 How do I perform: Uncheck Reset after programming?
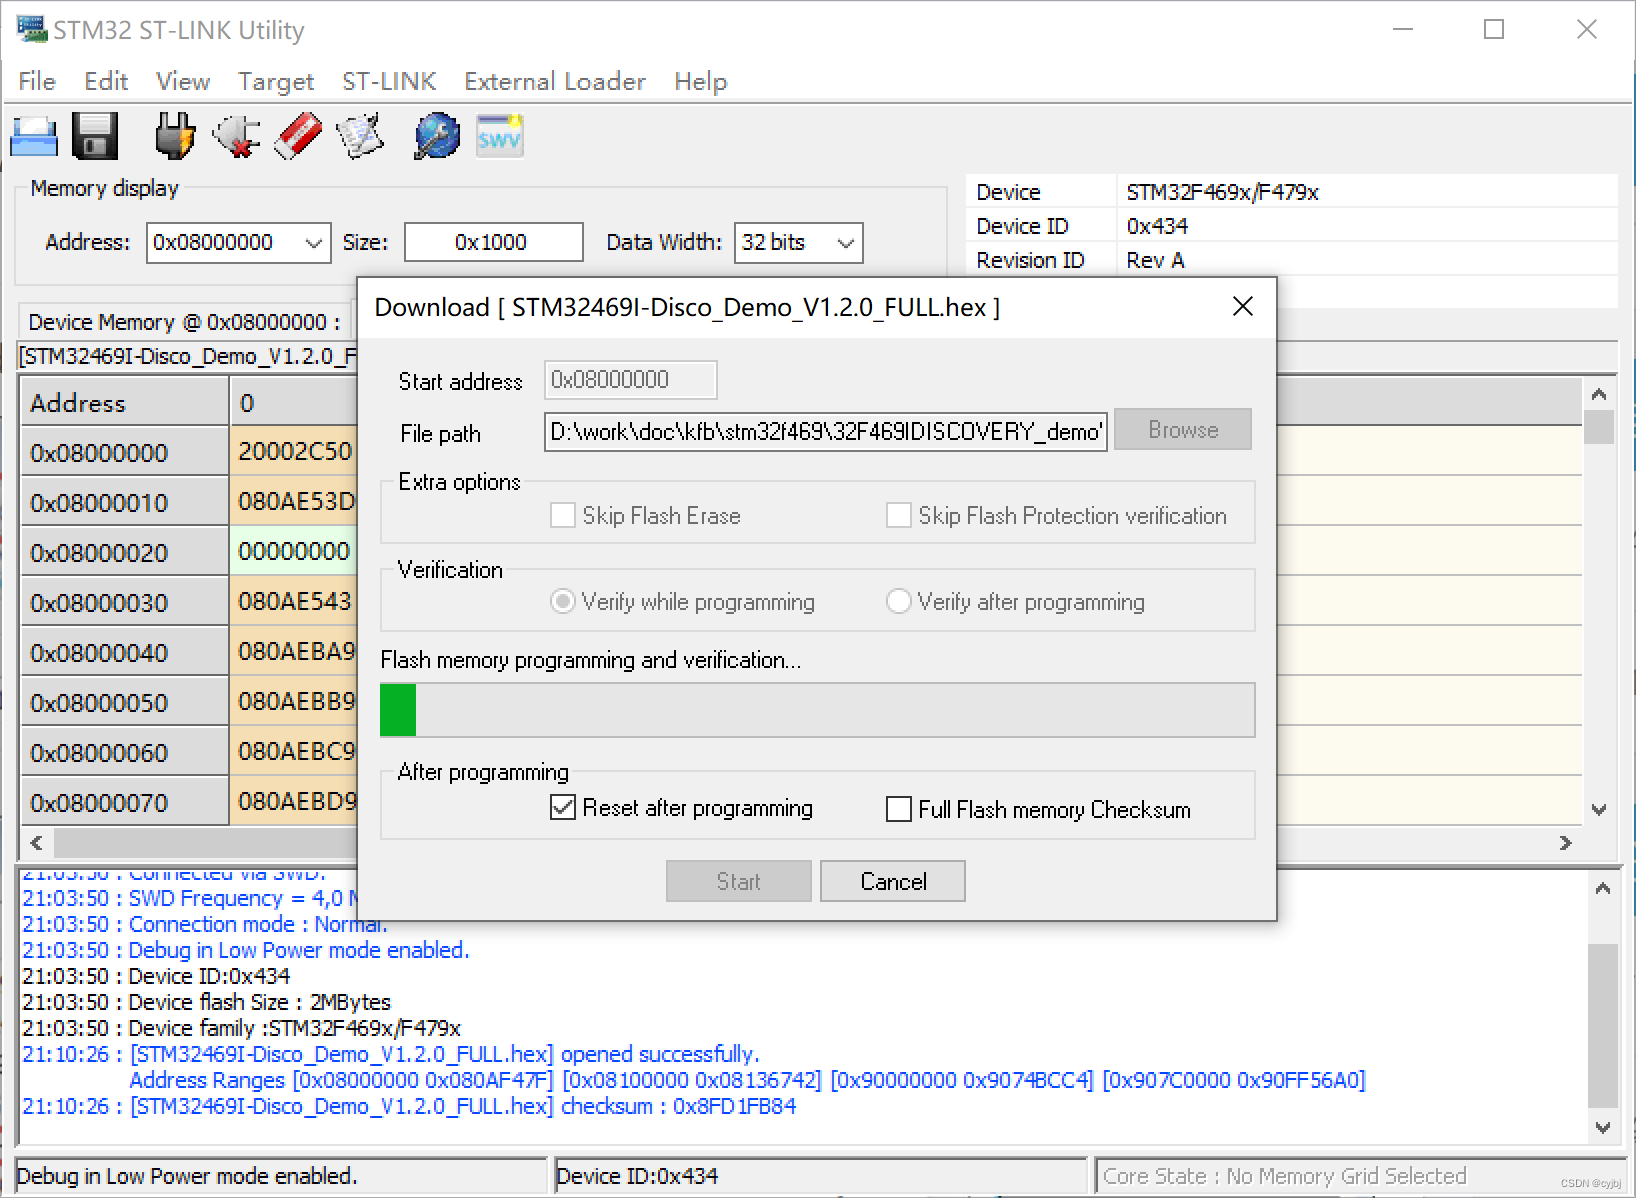click(x=563, y=807)
